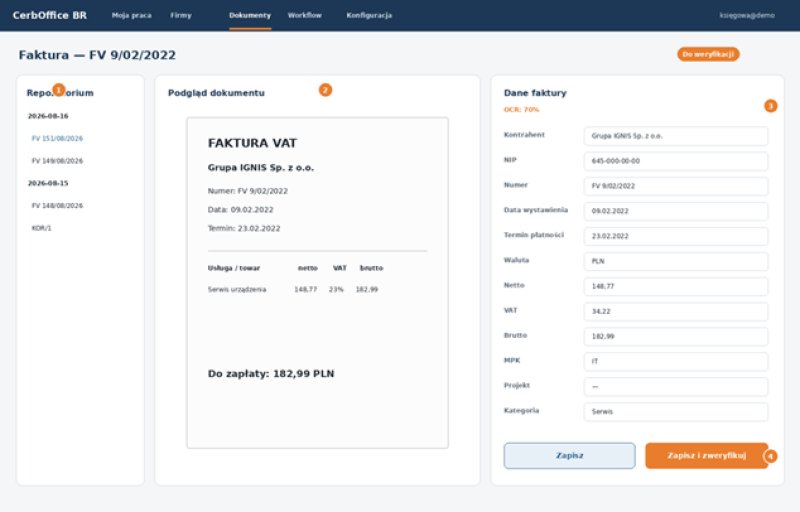This screenshot has width=800, height=512.
Task: Click the Waluta field showing PLN
Action: click(x=676, y=261)
